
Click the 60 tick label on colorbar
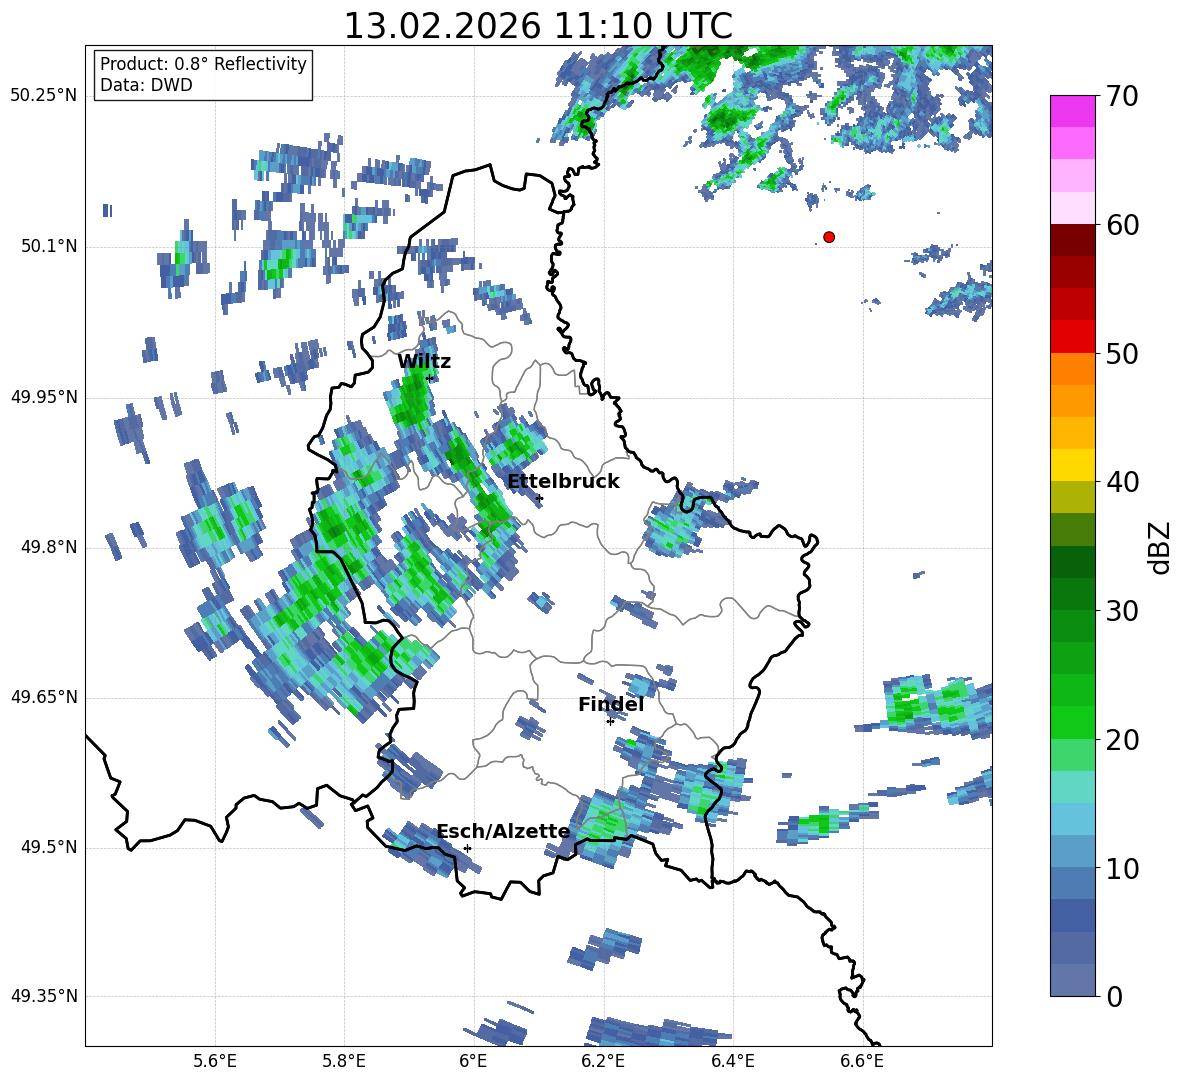[x=1122, y=225]
